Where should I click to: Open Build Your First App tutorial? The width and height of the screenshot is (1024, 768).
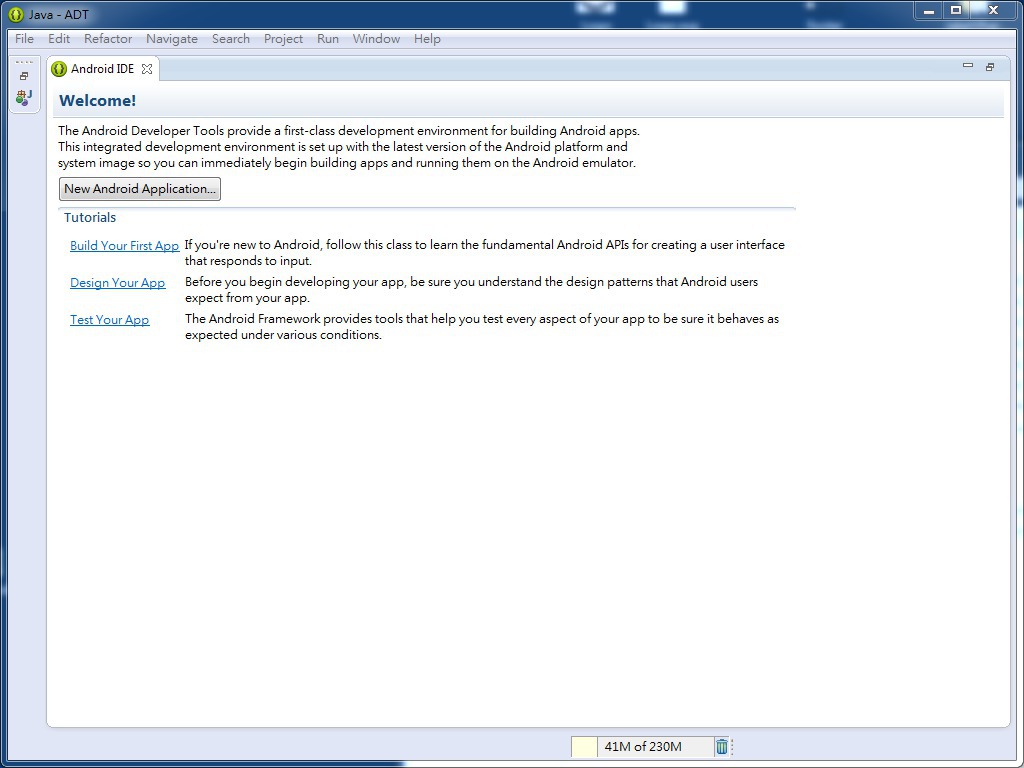tap(124, 246)
